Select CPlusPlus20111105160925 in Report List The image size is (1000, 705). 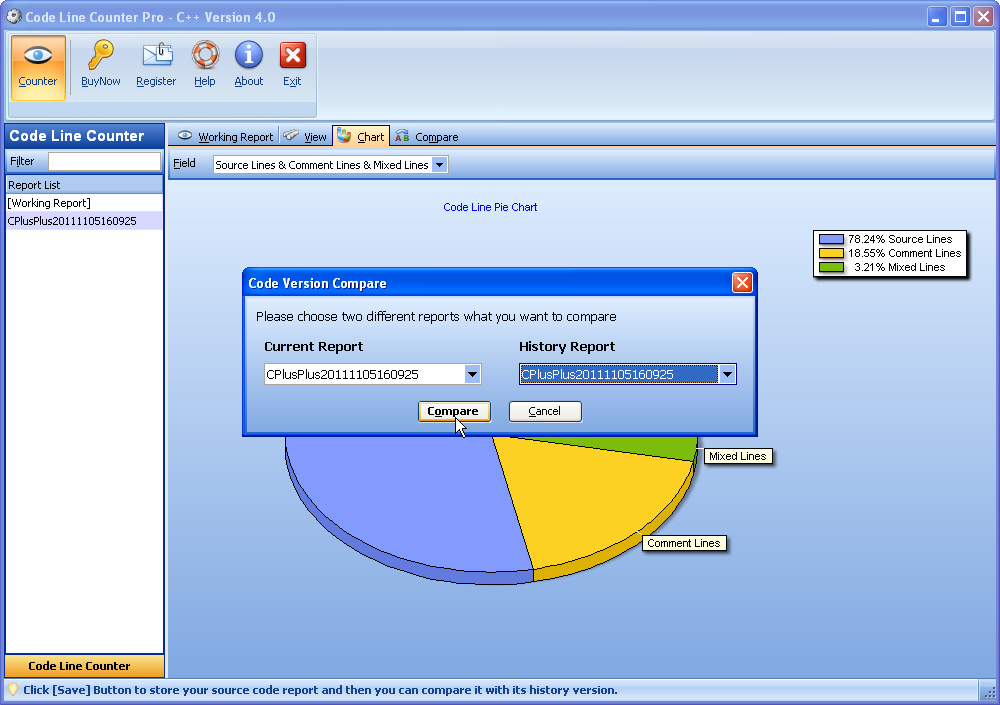(x=84, y=221)
